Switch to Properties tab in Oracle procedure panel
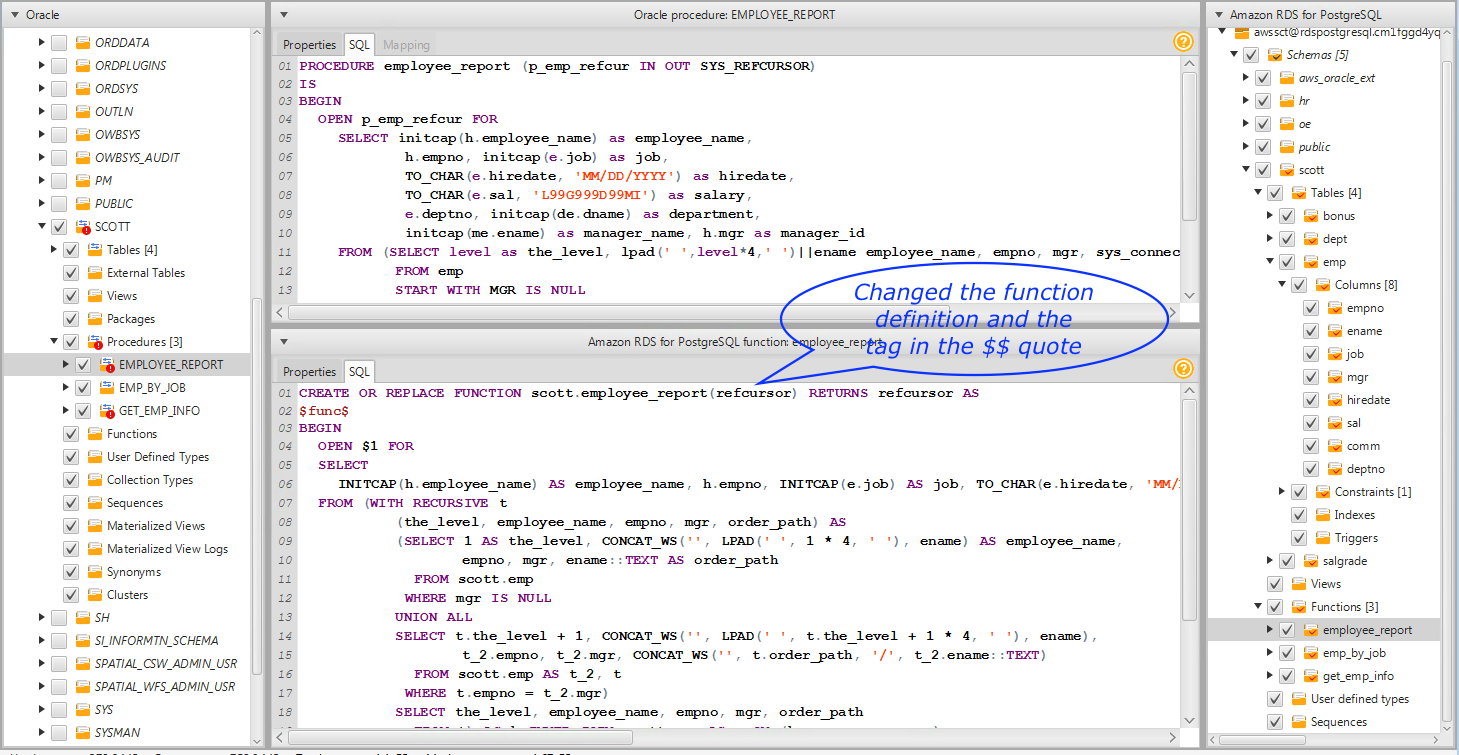1459x755 pixels. pyautogui.click(x=309, y=45)
